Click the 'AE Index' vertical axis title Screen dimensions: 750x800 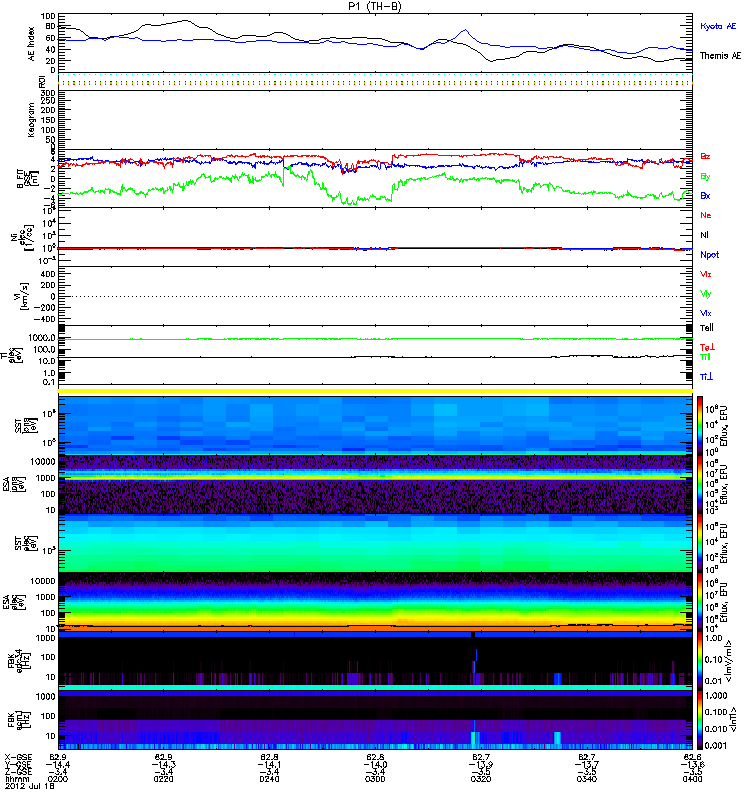[x=32, y=44]
